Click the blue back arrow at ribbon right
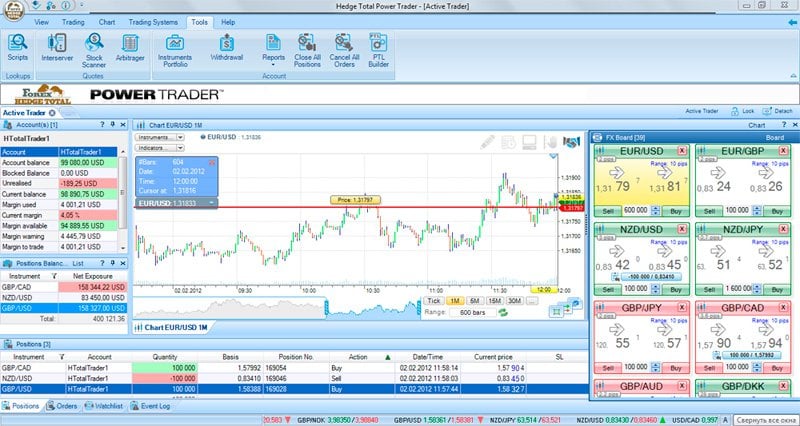This screenshot has height=426, width=800. (792, 22)
